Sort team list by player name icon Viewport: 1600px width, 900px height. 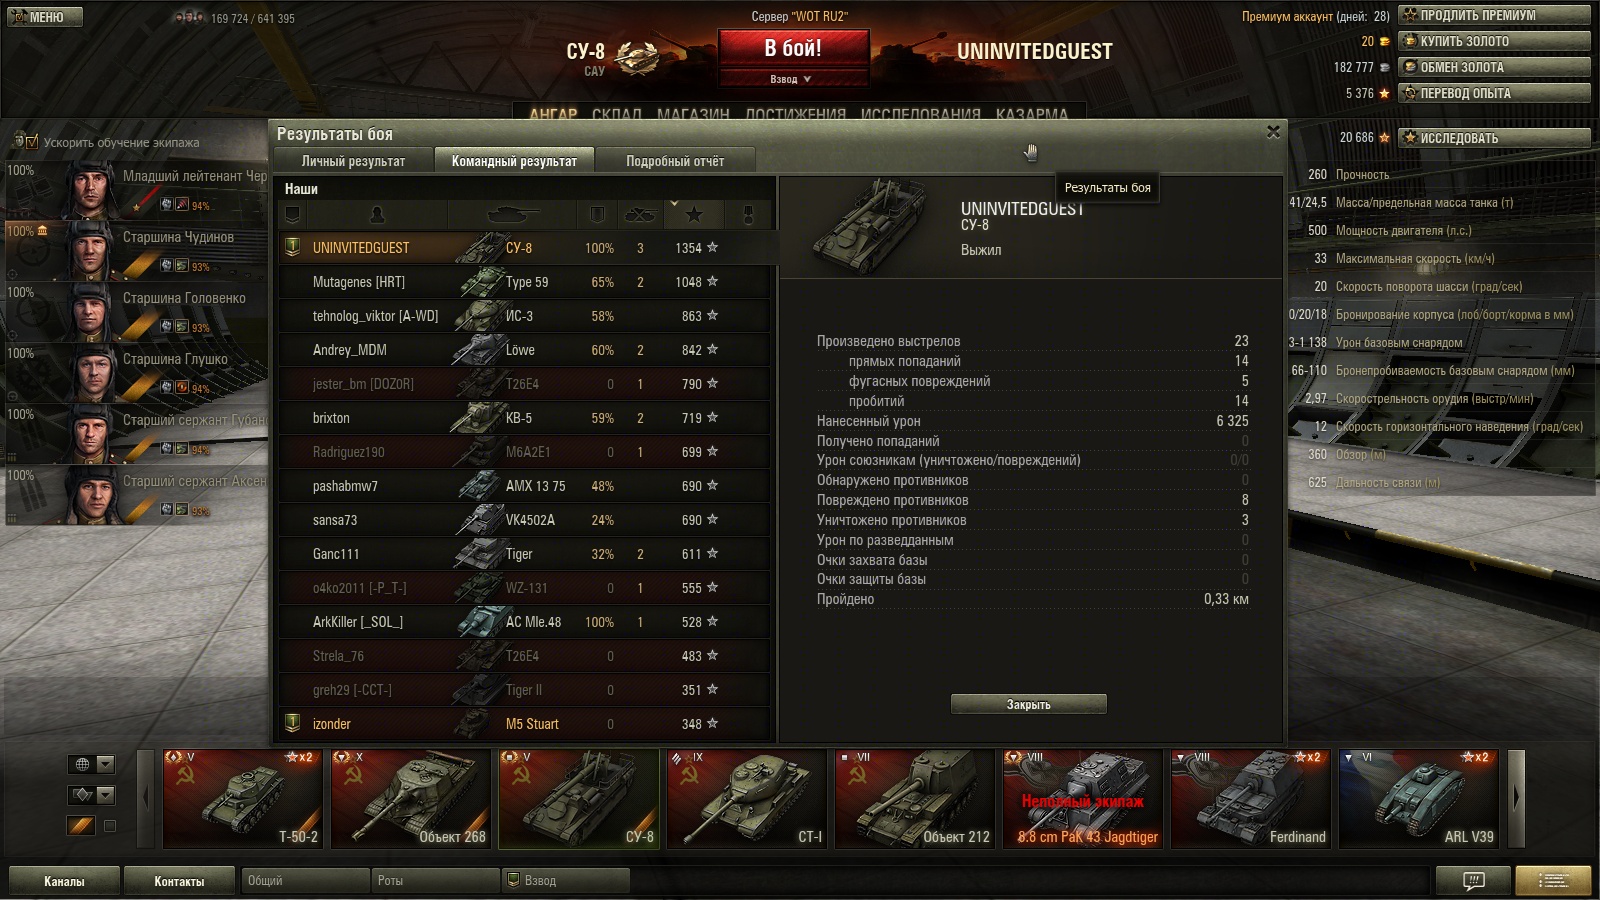click(377, 214)
